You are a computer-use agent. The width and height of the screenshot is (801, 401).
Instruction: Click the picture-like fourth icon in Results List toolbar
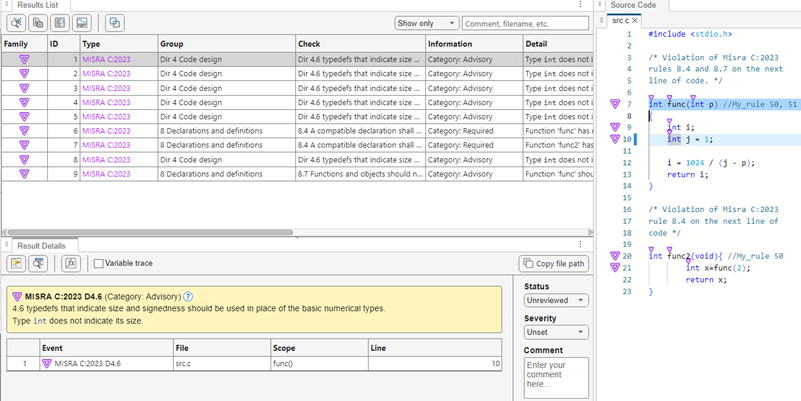click(x=83, y=23)
